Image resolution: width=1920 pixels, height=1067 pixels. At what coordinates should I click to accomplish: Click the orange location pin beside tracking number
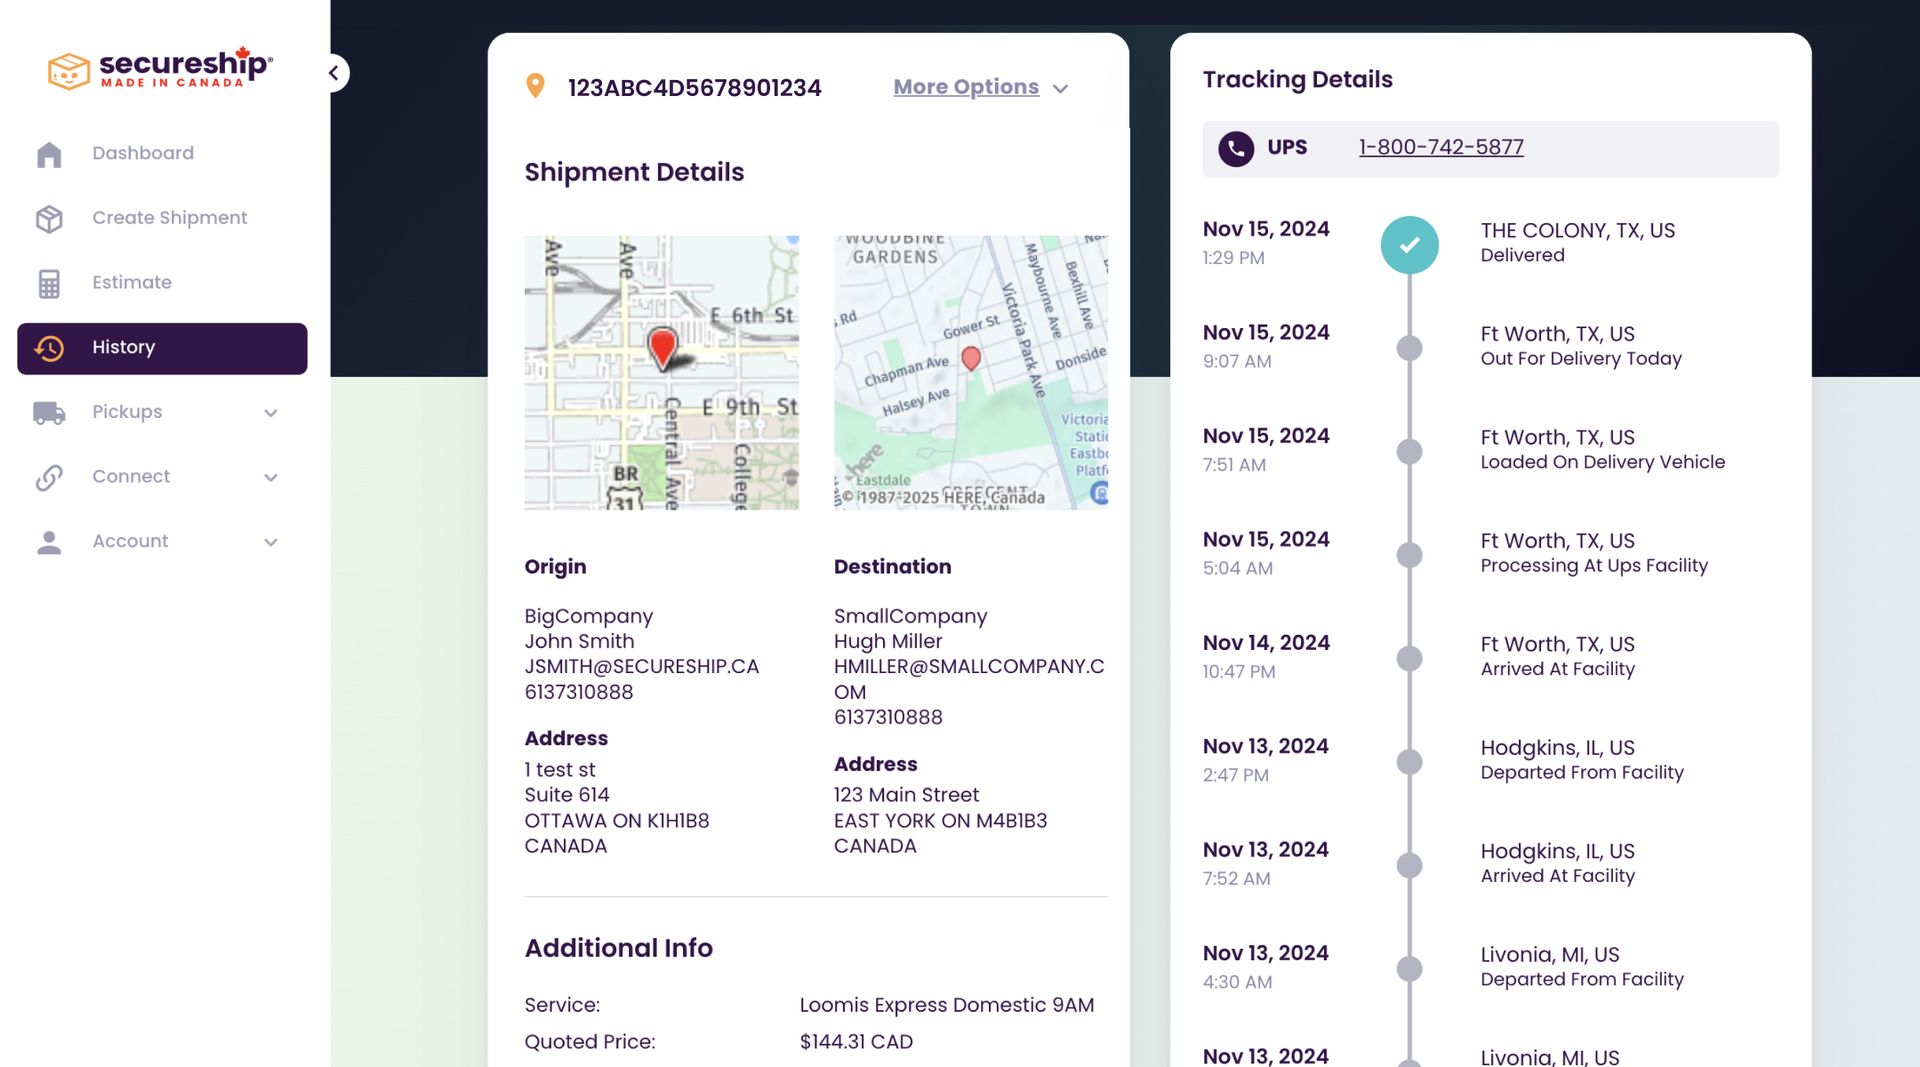[536, 87]
